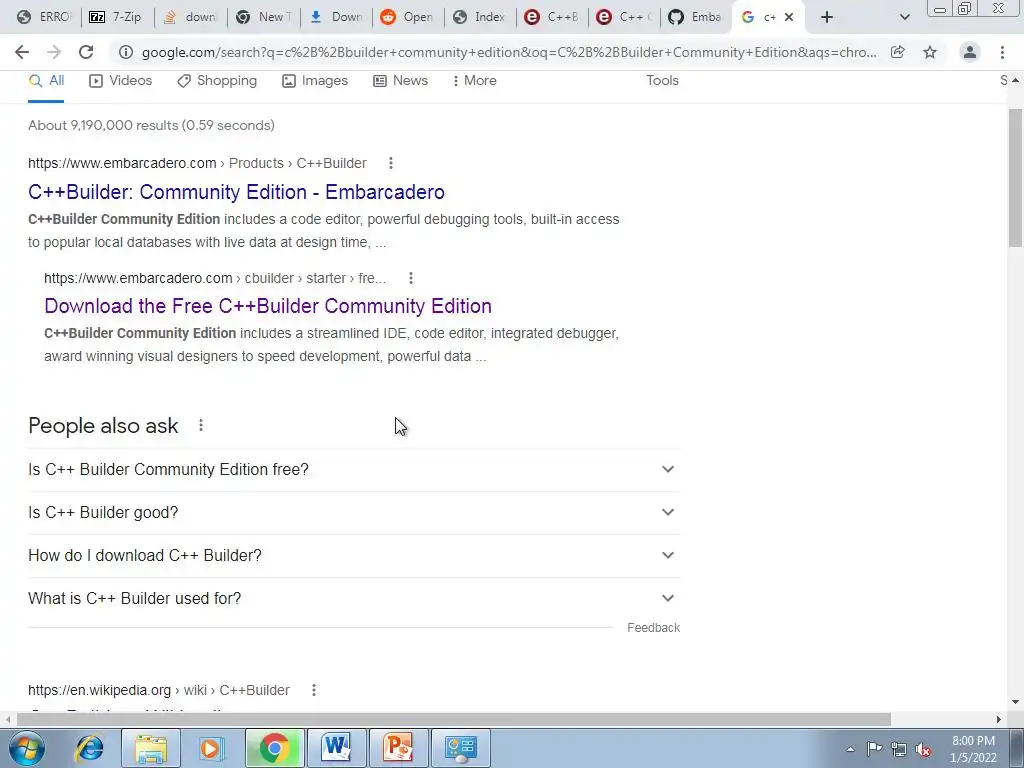Switch to the 7-Zip tab
Screen dimensions: 1024x768
pyautogui.click(x=116, y=17)
